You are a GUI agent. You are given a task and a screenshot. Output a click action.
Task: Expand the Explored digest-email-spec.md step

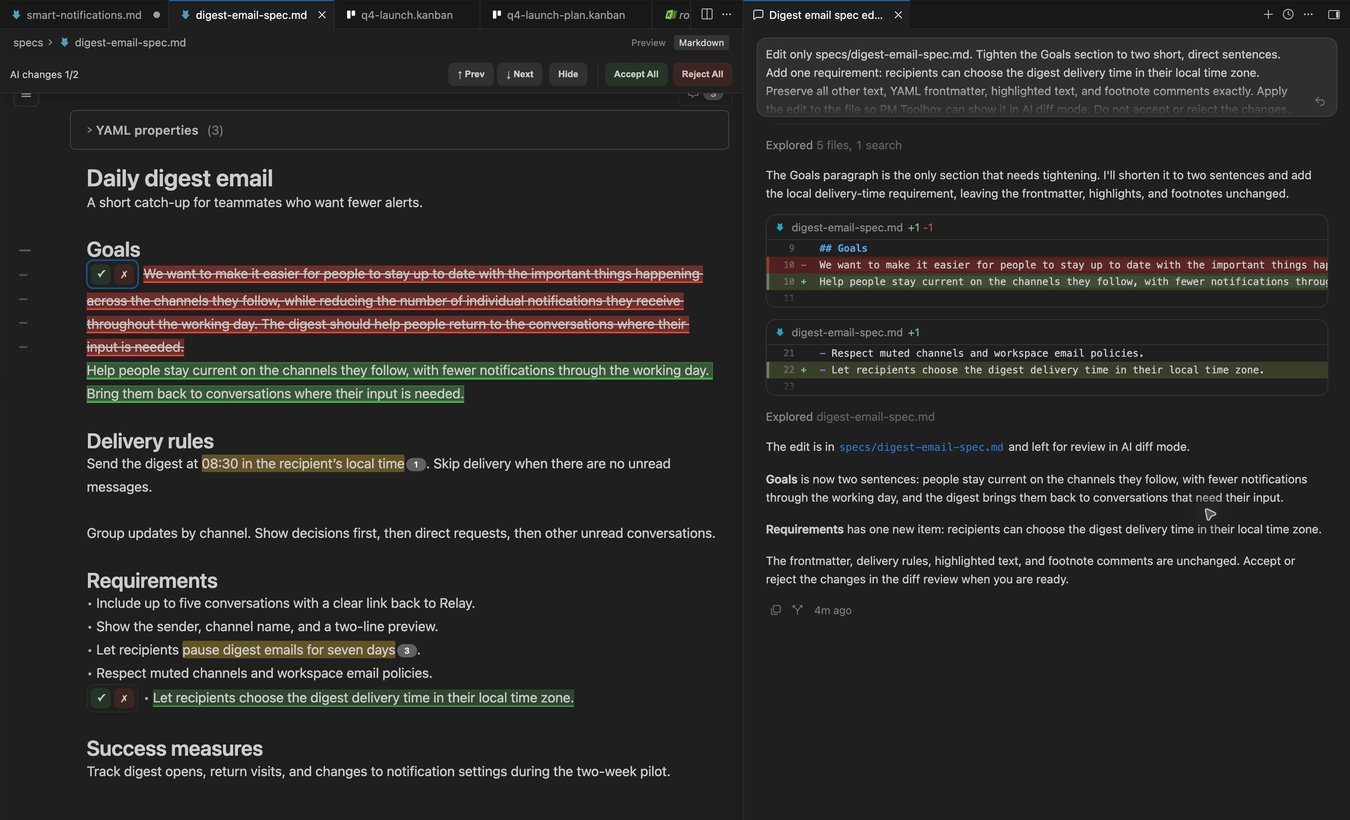click(x=850, y=417)
